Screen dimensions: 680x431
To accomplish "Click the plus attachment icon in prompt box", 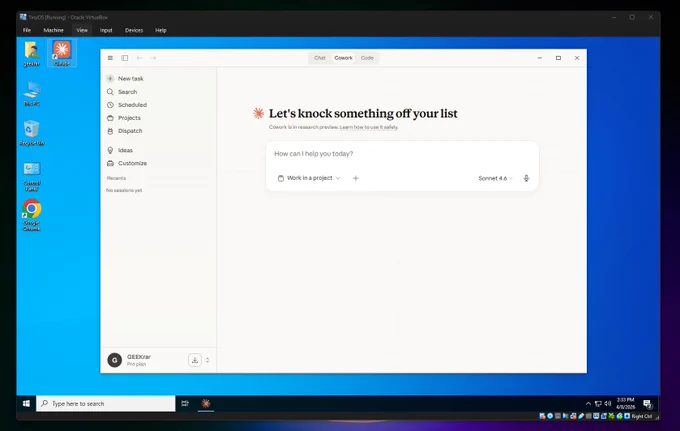I will 356,178.
